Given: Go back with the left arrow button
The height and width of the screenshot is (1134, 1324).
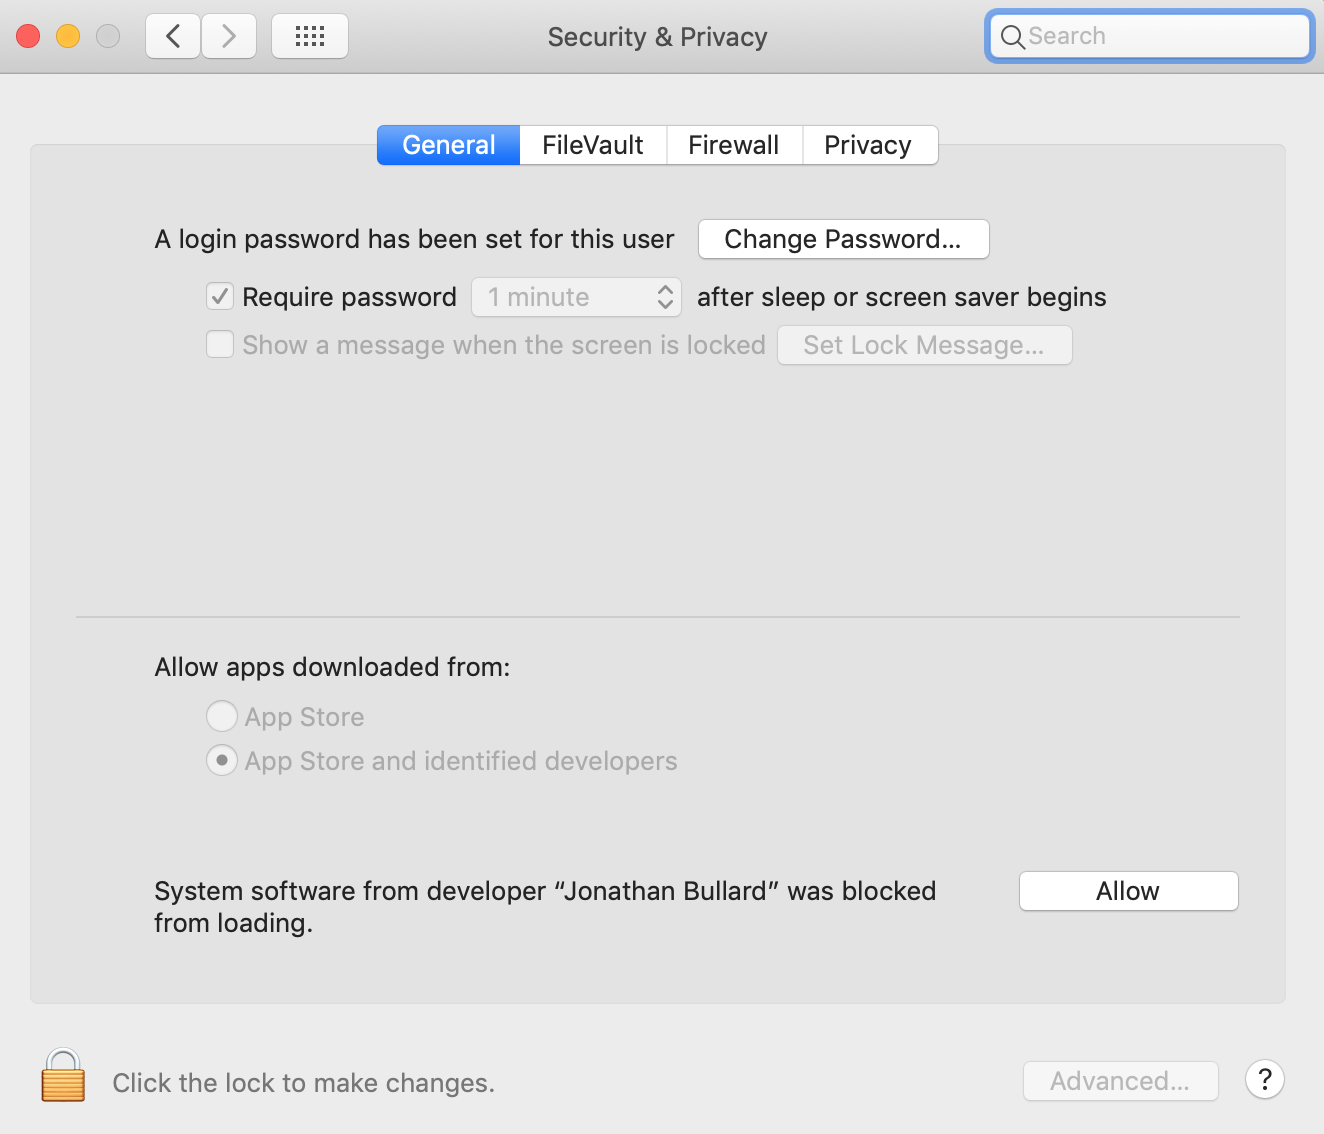Looking at the screenshot, I should click(x=173, y=37).
